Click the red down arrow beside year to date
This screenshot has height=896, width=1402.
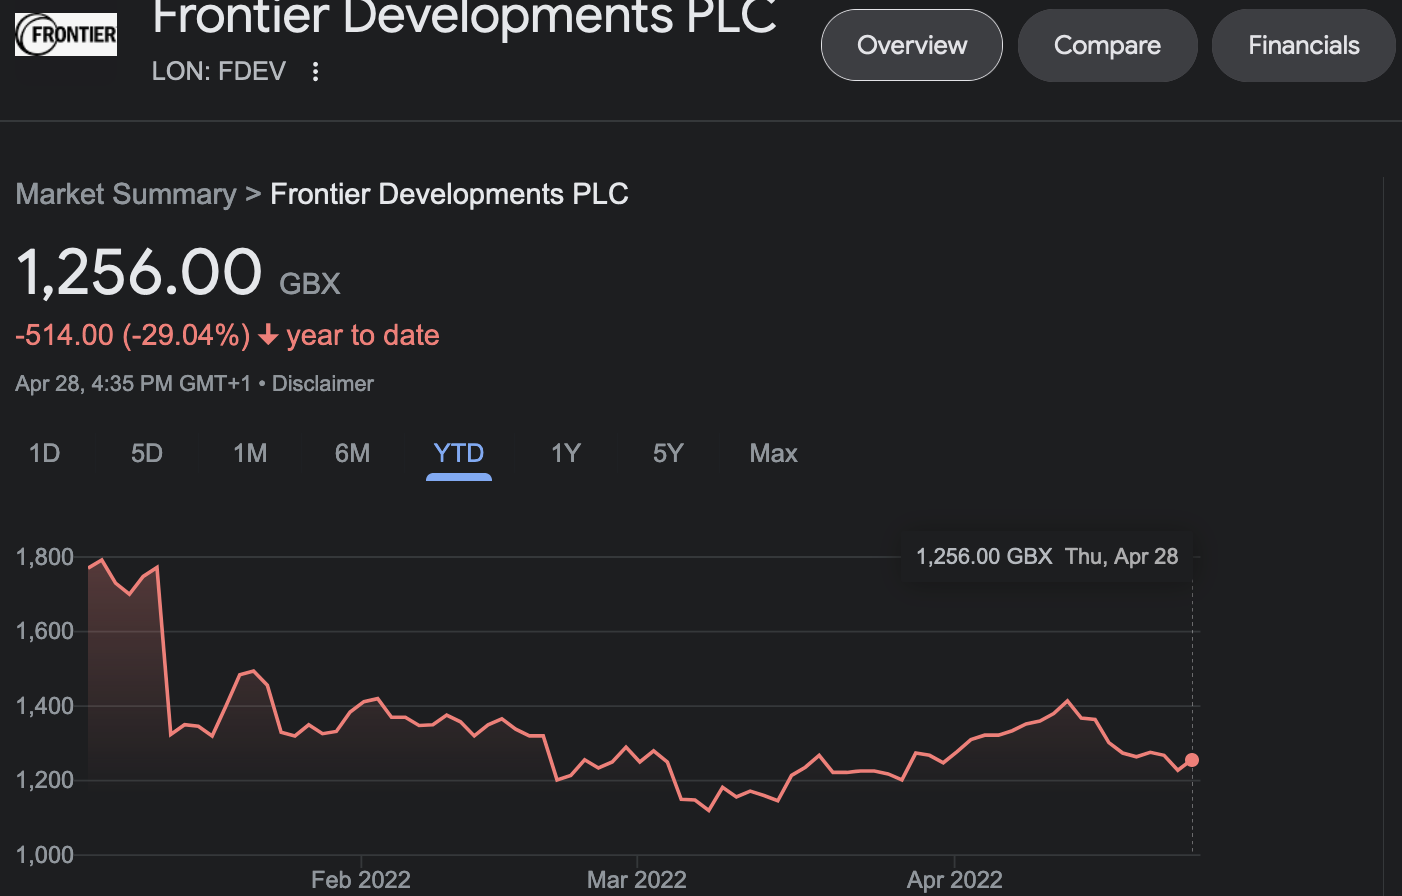tap(268, 335)
